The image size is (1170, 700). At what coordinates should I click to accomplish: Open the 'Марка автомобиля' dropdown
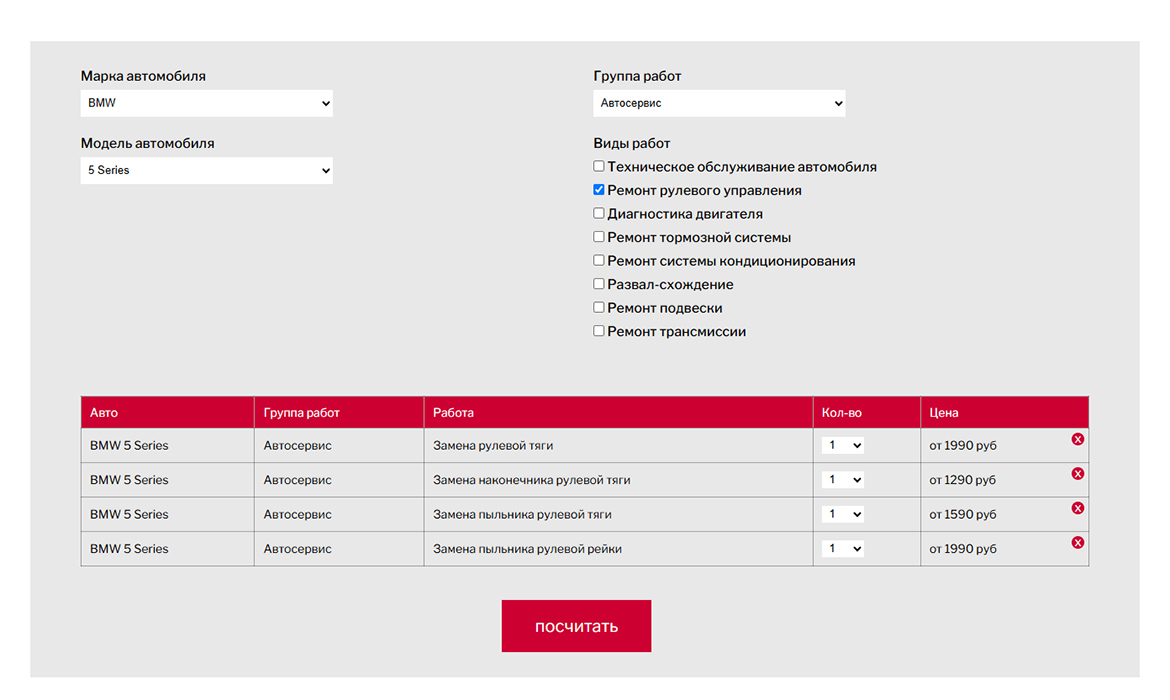[x=207, y=103]
